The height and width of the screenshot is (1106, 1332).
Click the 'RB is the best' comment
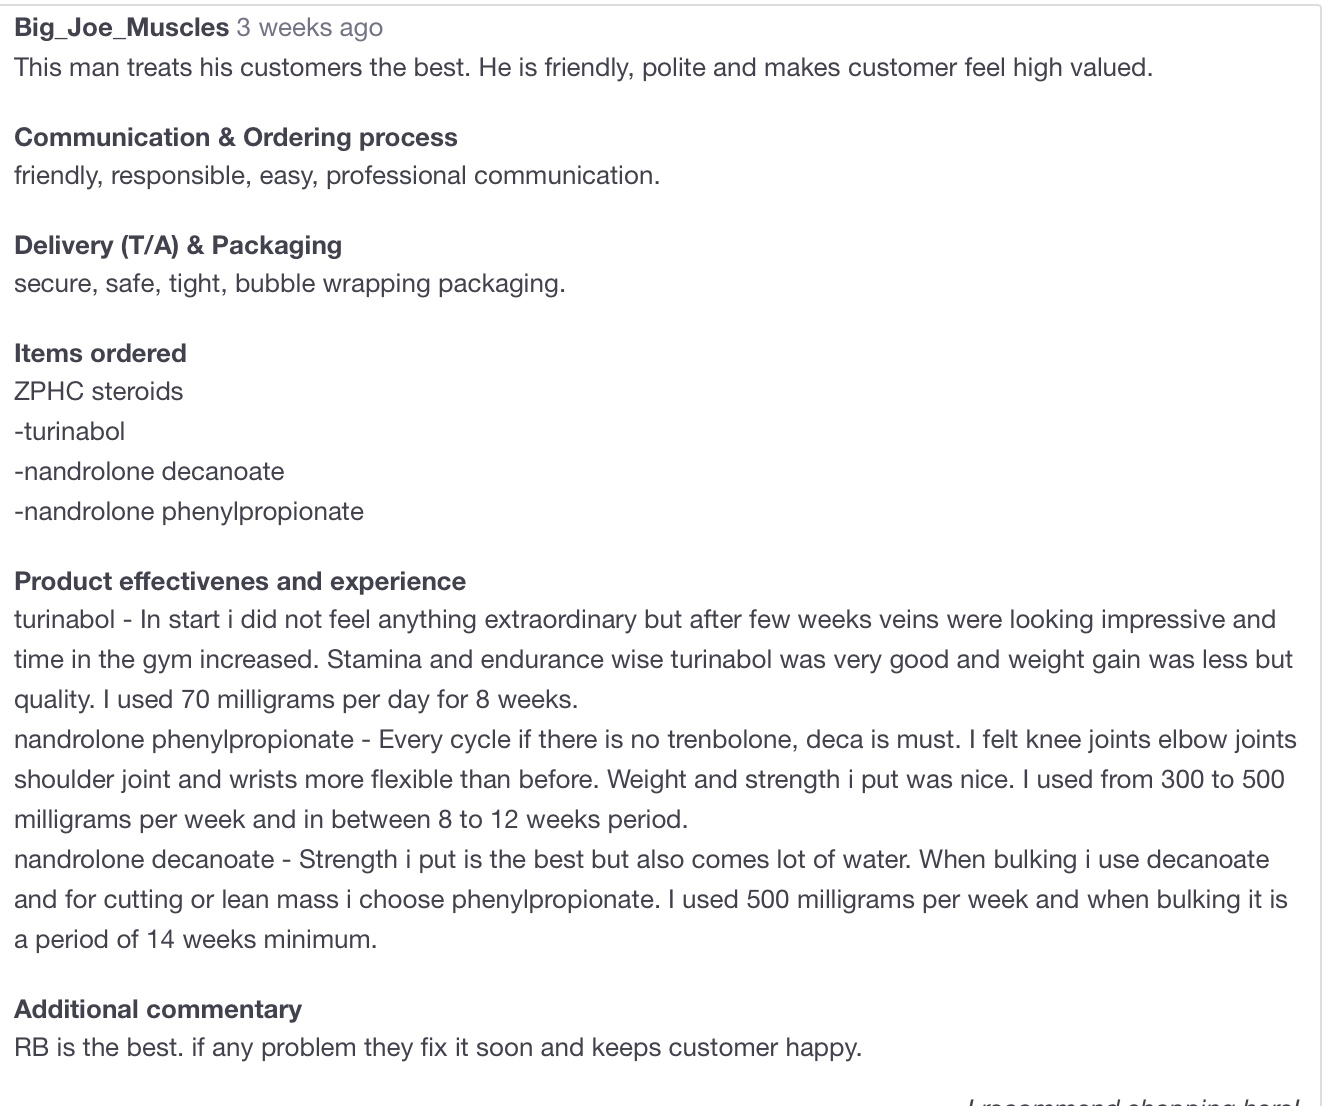click(437, 1047)
